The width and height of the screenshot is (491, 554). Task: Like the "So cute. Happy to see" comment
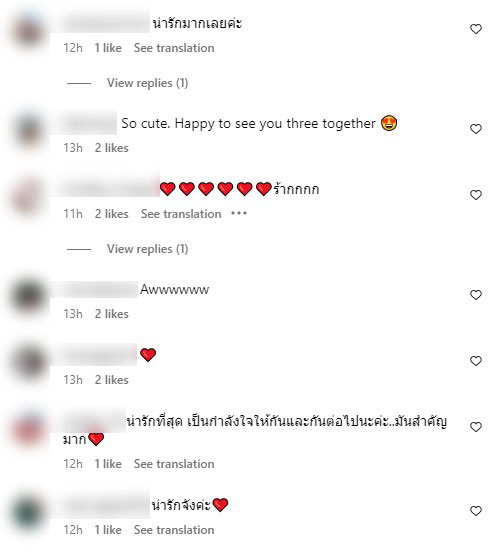click(475, 129)
